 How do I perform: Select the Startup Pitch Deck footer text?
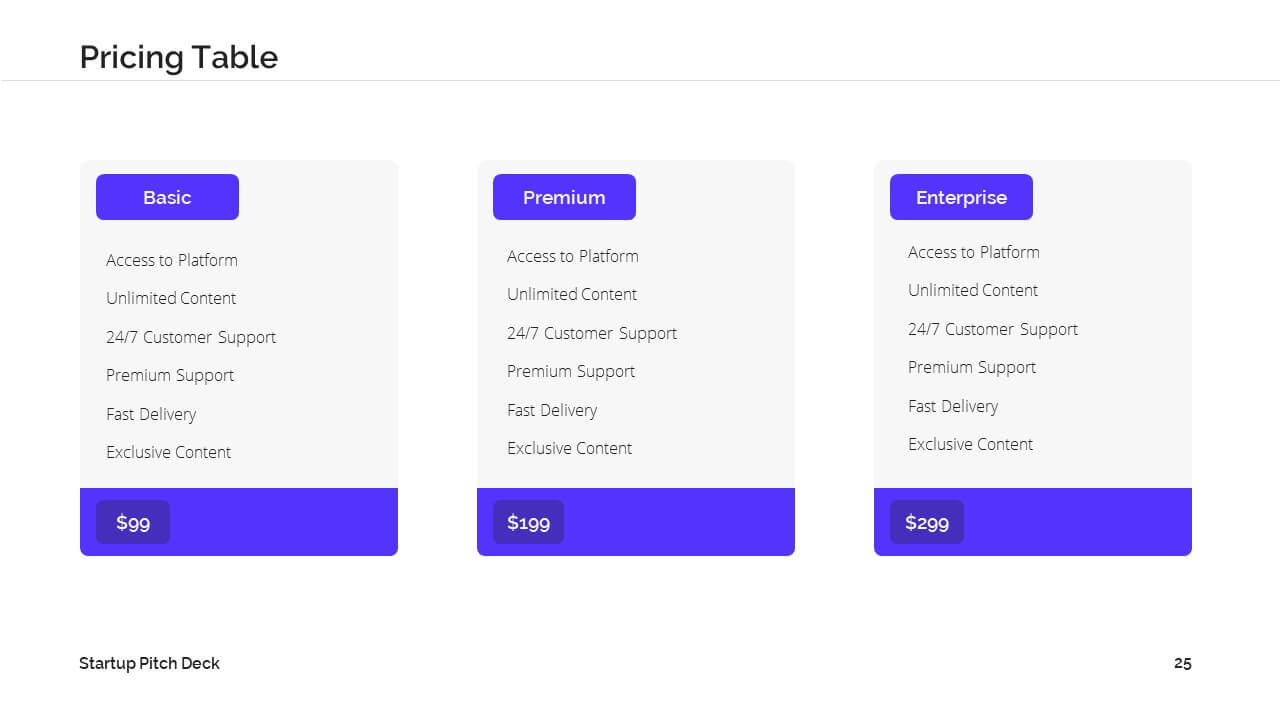click(150, 663)
